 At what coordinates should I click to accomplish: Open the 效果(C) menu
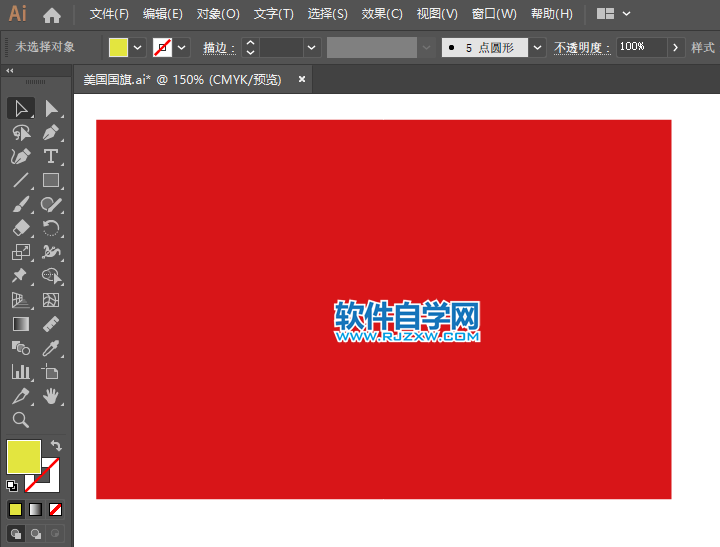(x=382, y=14)
